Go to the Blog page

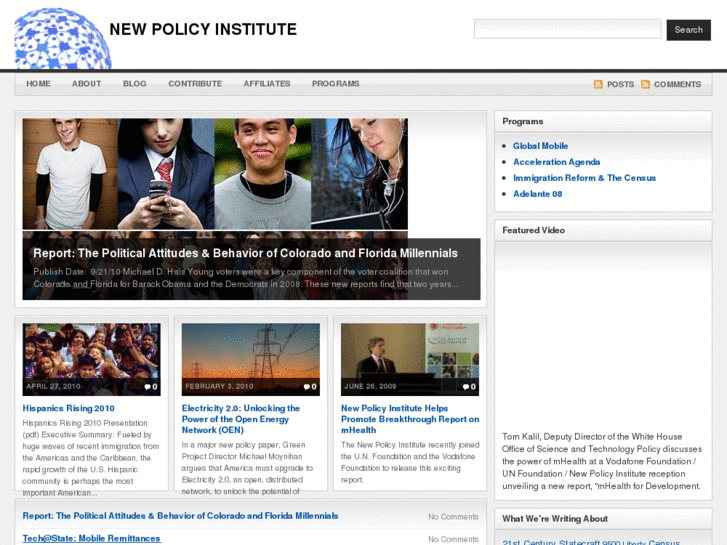(134, 84)
